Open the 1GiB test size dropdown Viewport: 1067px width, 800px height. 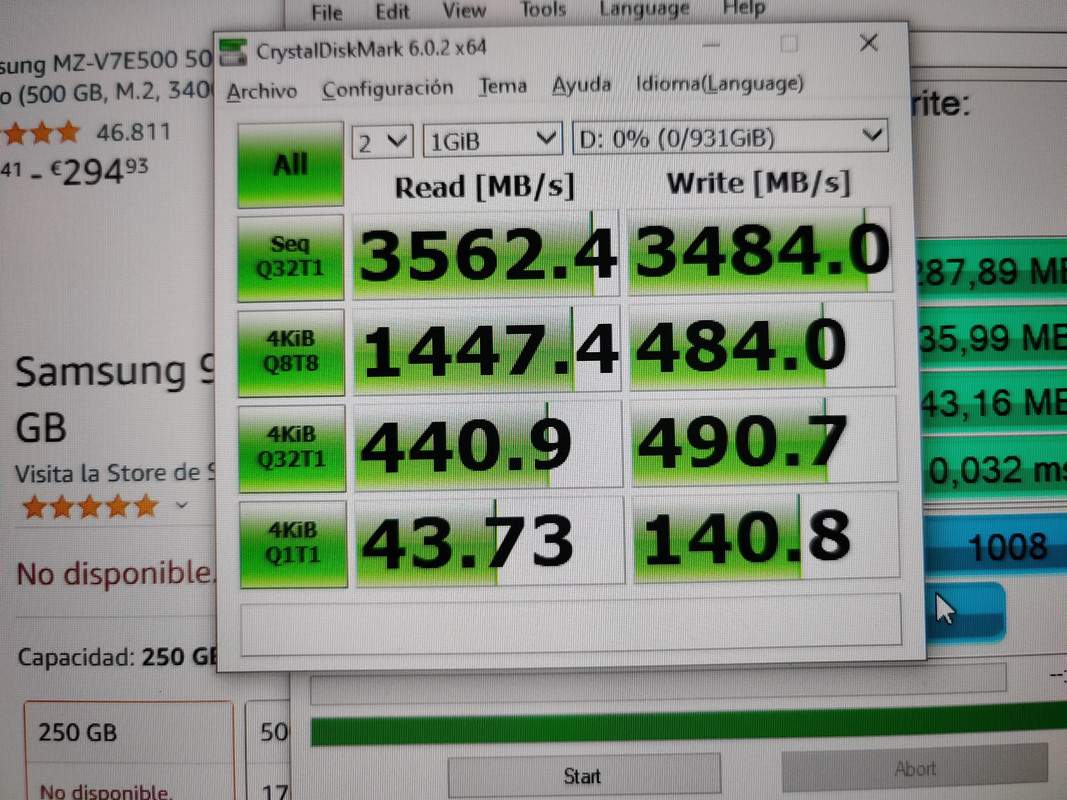tap(492, 140)
